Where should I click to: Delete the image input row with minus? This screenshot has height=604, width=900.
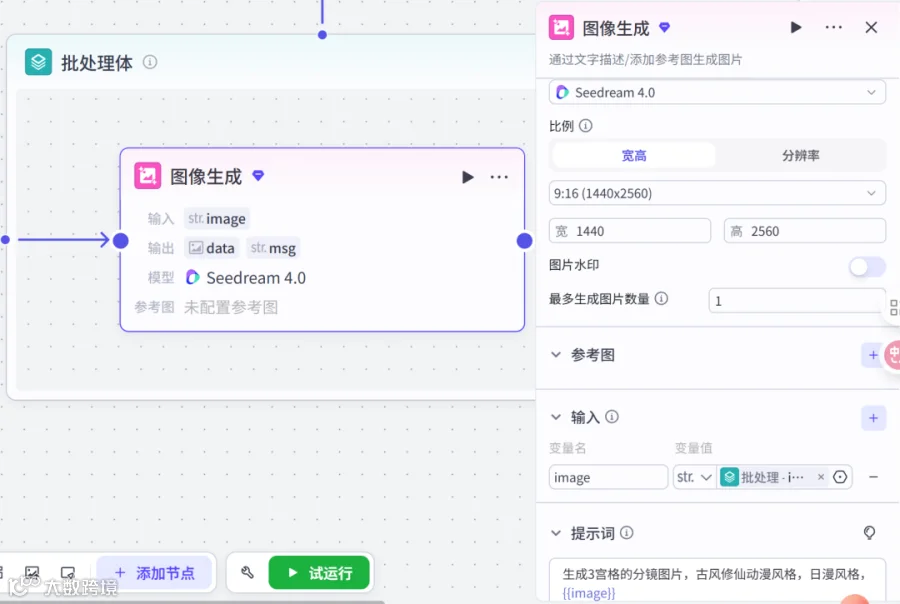(x=873, y=477)
